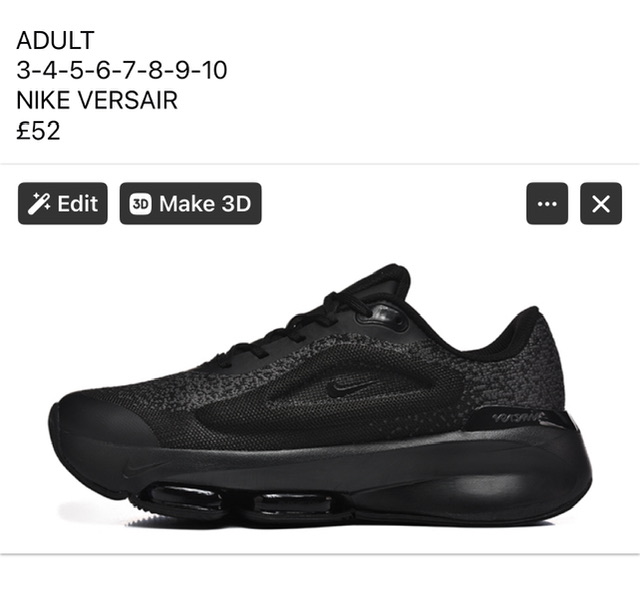
Task: Click the magic wand icon in Edit
Action: (39, 204)
